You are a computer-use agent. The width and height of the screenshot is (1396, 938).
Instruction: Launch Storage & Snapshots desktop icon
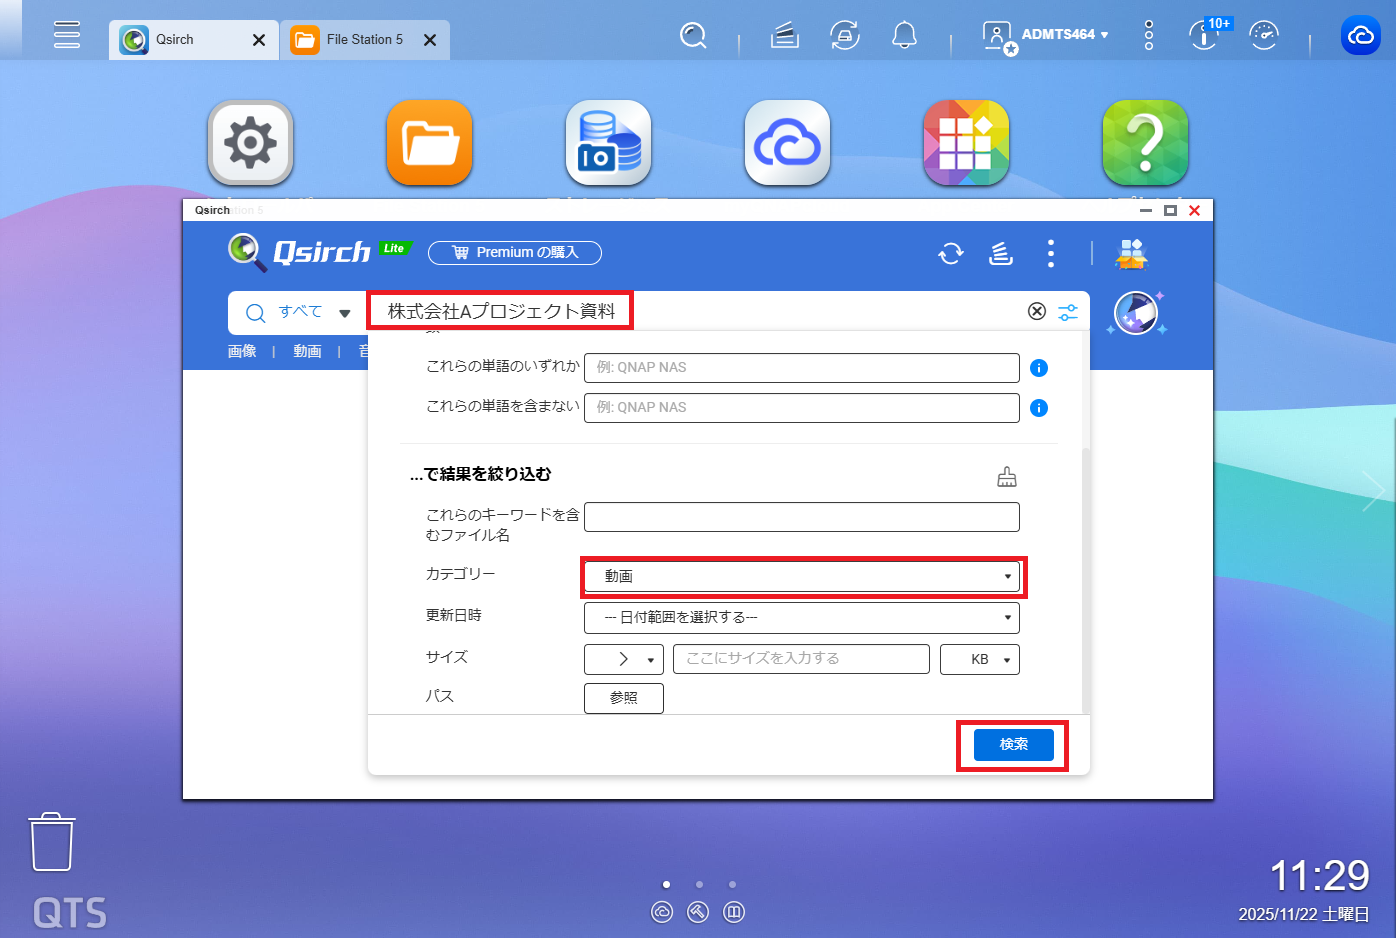(608, 143)
